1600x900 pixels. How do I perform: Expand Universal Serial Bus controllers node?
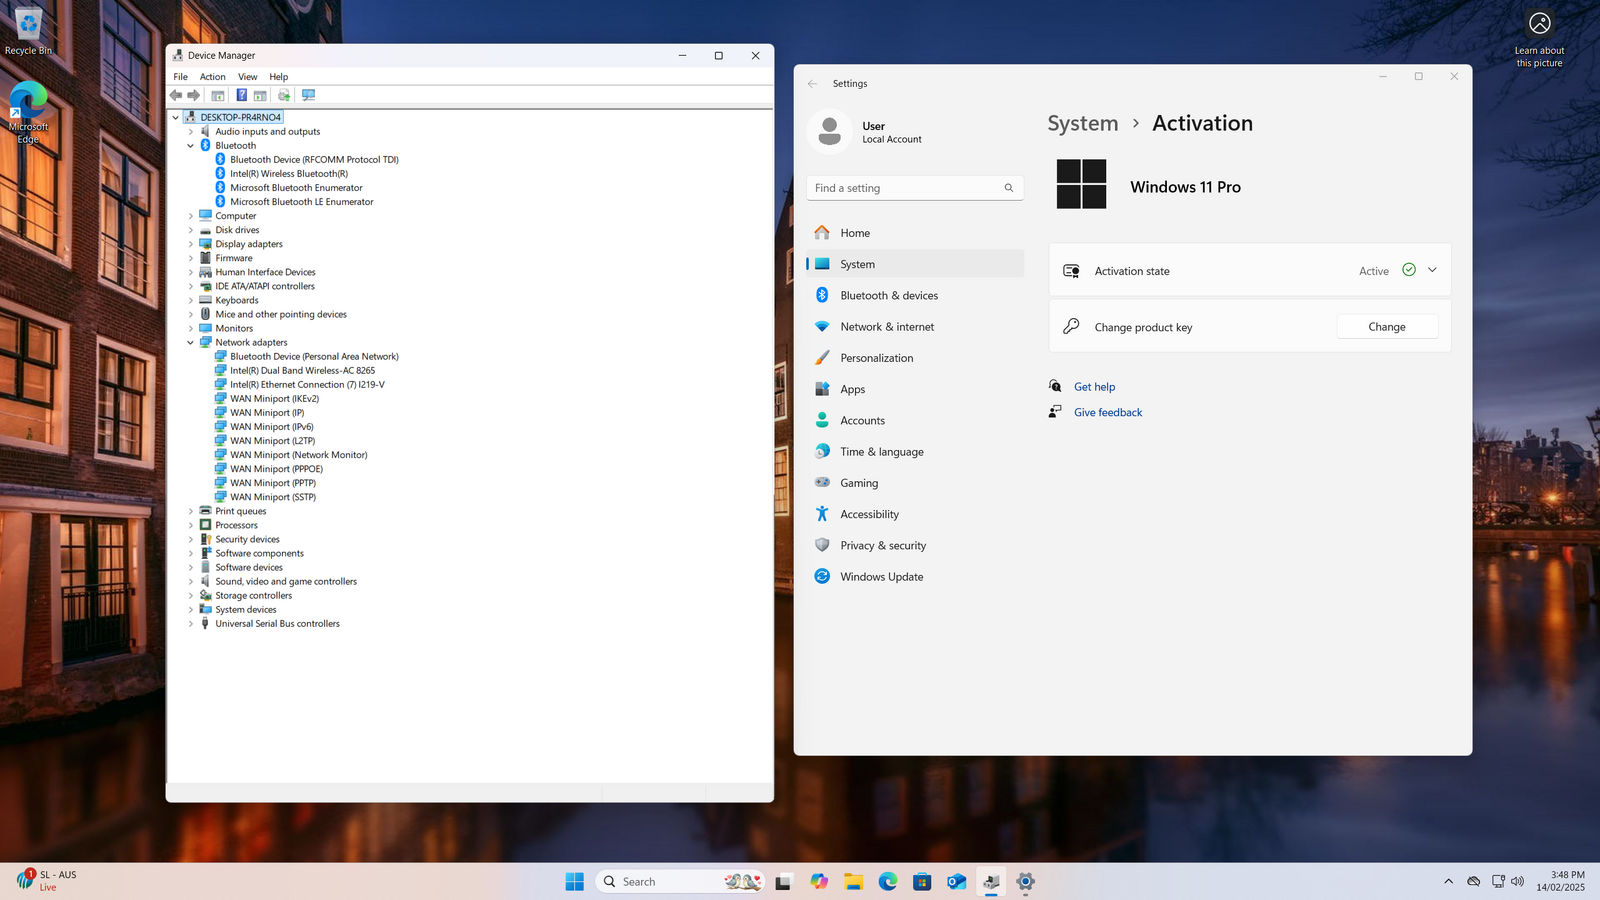click(191, 624)
